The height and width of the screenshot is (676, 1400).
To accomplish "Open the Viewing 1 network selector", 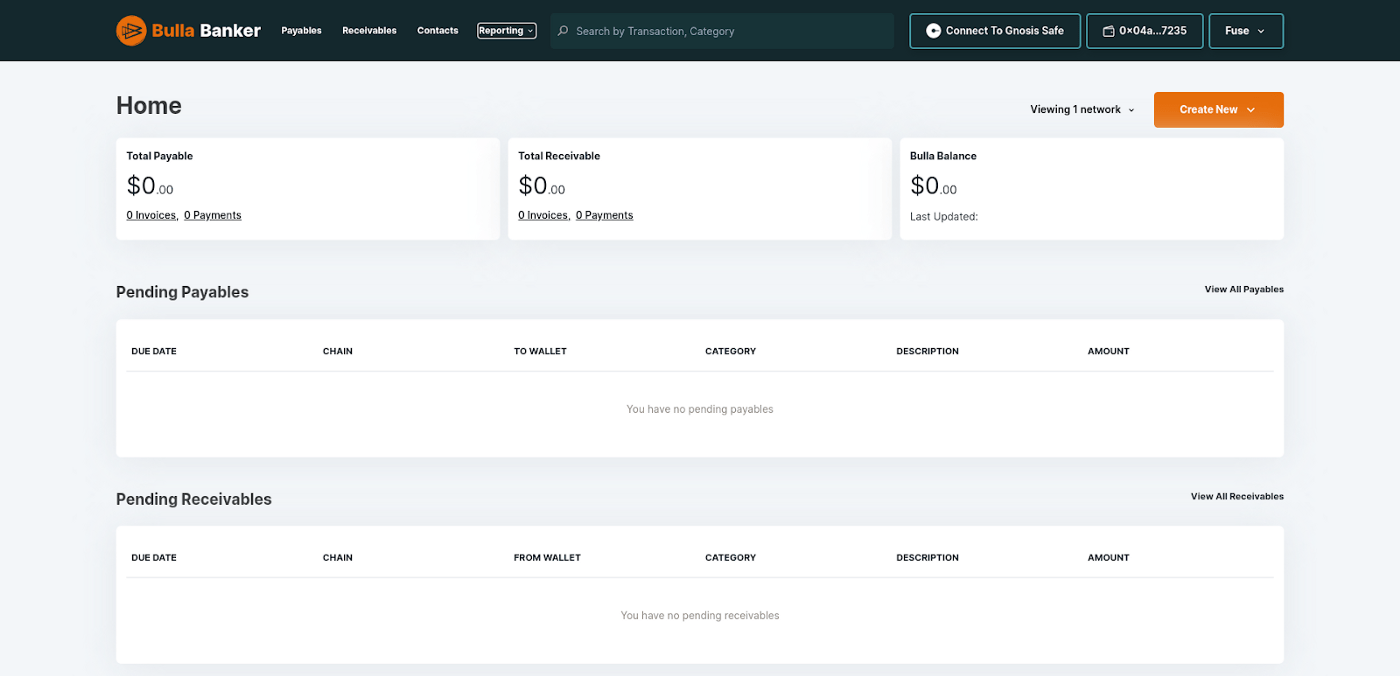I will pyautogui.click(x=1081, y=109).
